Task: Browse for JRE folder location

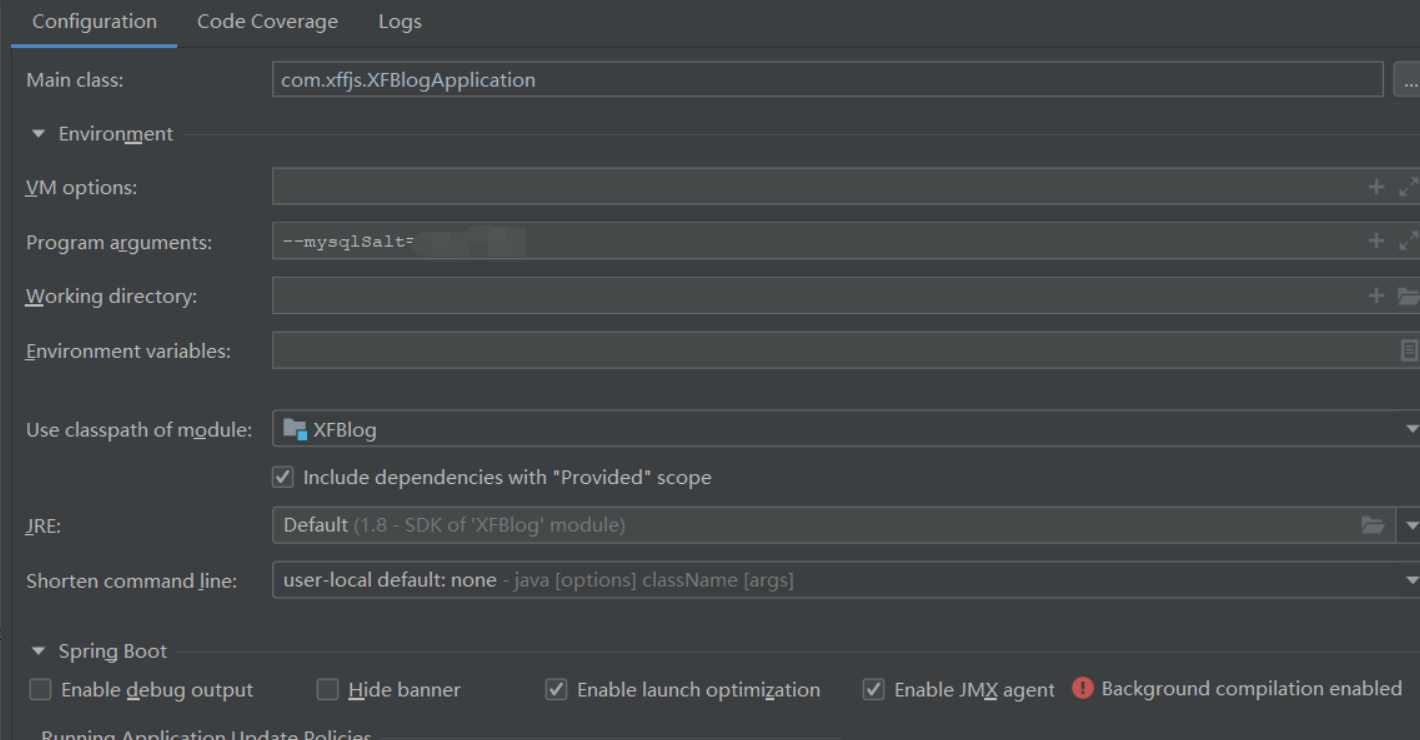Action: [1372, 525]
